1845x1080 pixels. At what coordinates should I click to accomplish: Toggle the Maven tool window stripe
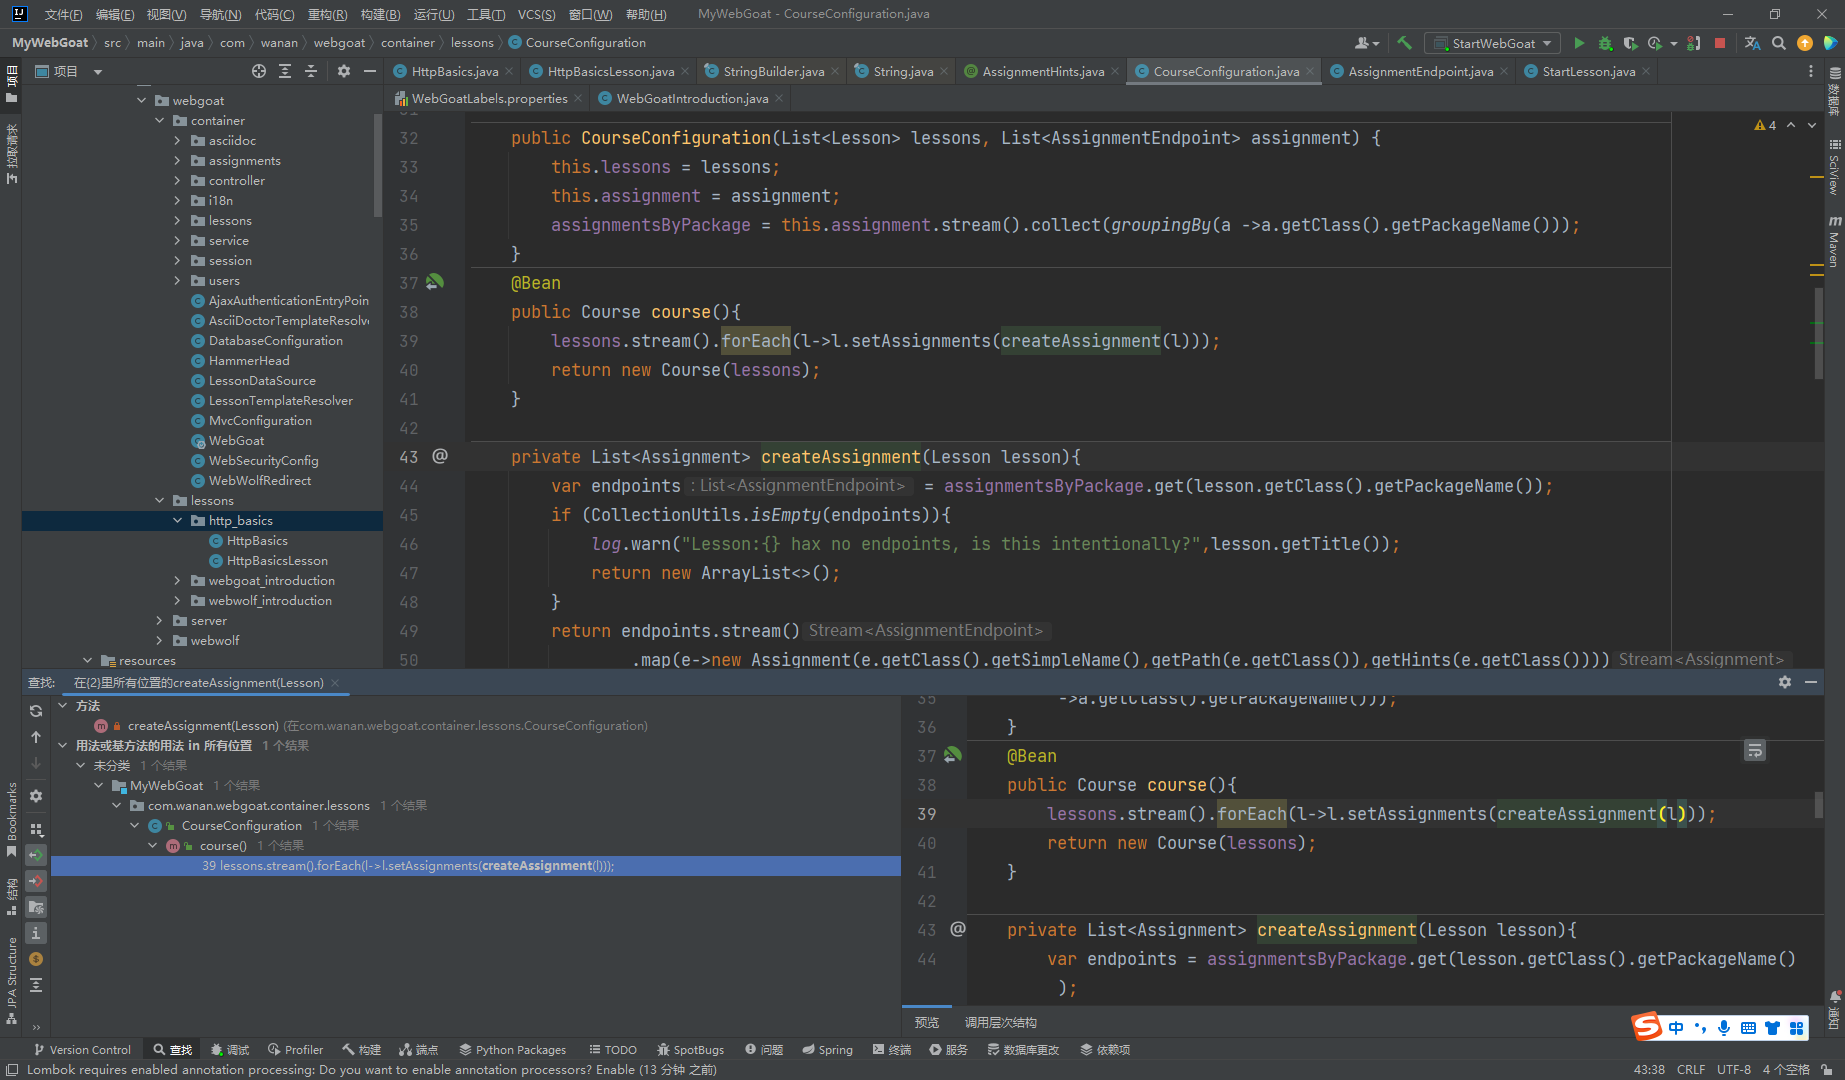[x=1834, y=241]
